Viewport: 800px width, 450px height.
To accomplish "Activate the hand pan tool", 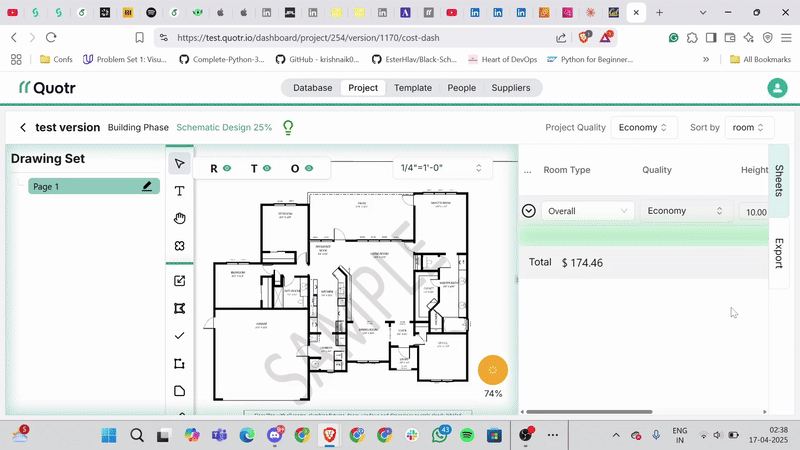I will click(179, 218).
